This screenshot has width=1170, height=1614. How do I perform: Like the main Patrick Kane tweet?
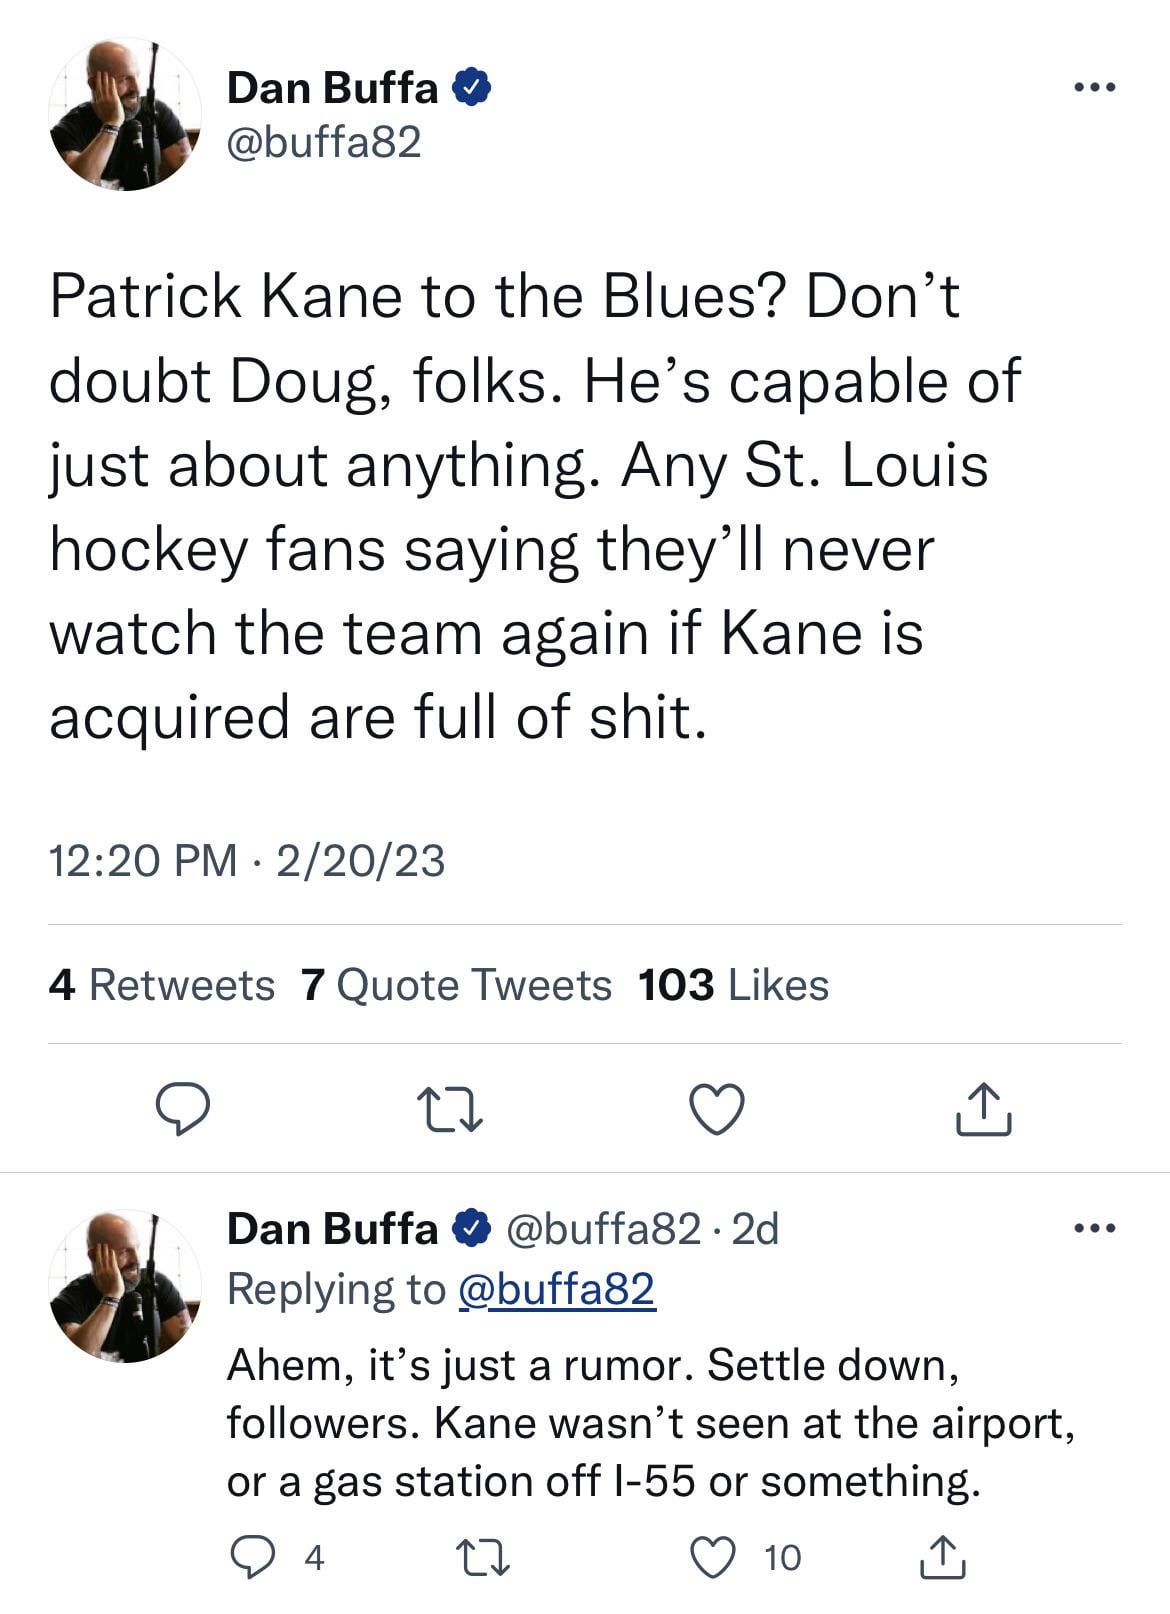(x=717, y=1109)
